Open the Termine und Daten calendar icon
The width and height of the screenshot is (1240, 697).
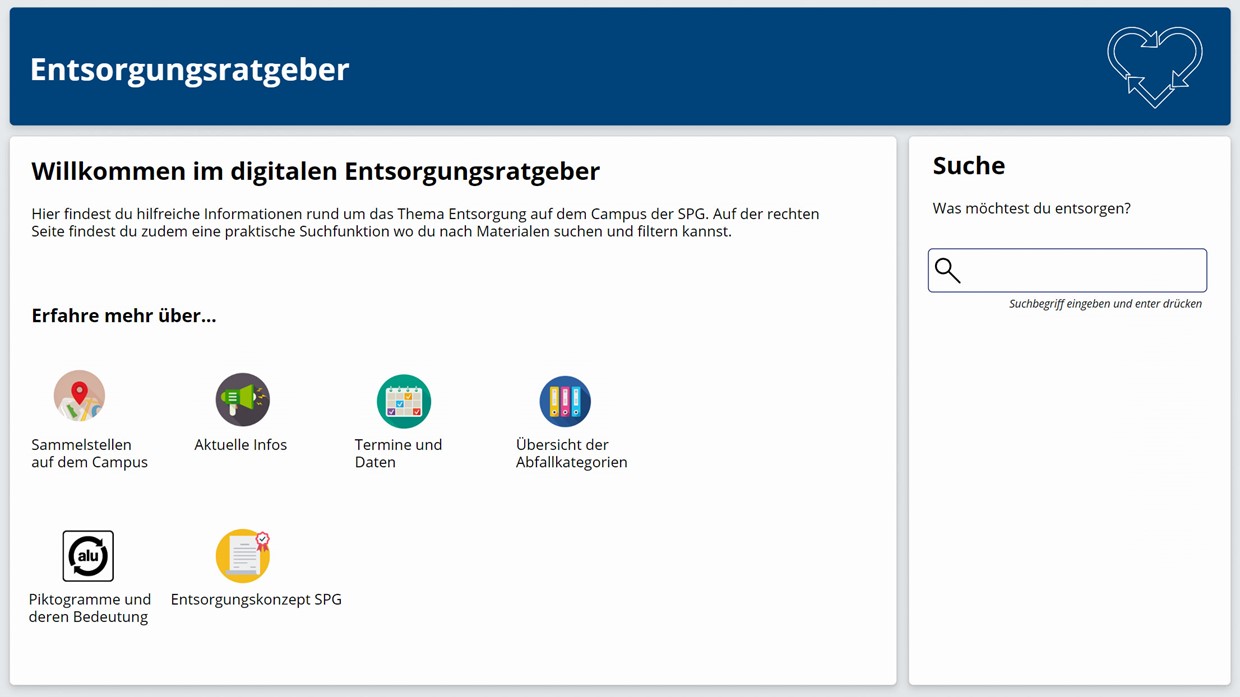[x=403, y=401]
